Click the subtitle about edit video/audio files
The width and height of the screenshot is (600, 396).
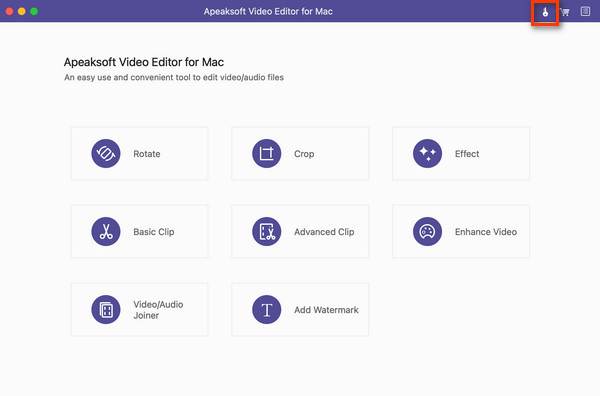coord(174,77)
